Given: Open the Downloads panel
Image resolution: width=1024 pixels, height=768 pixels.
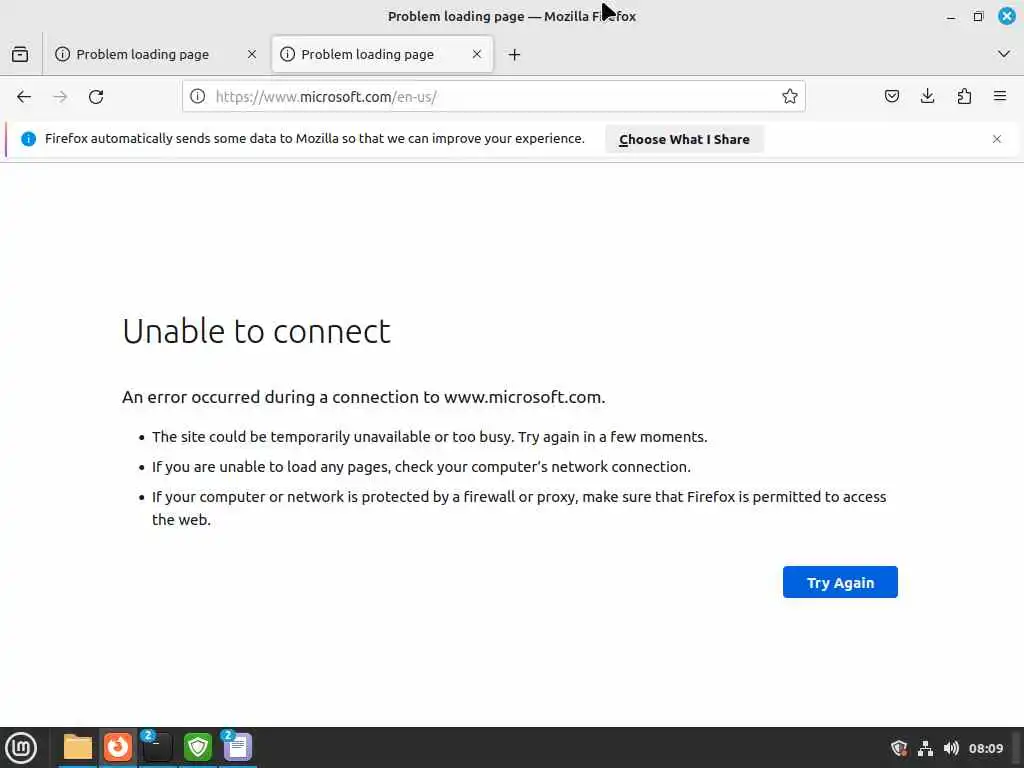Looking at the screenshot, I should (x=927, y=97).
